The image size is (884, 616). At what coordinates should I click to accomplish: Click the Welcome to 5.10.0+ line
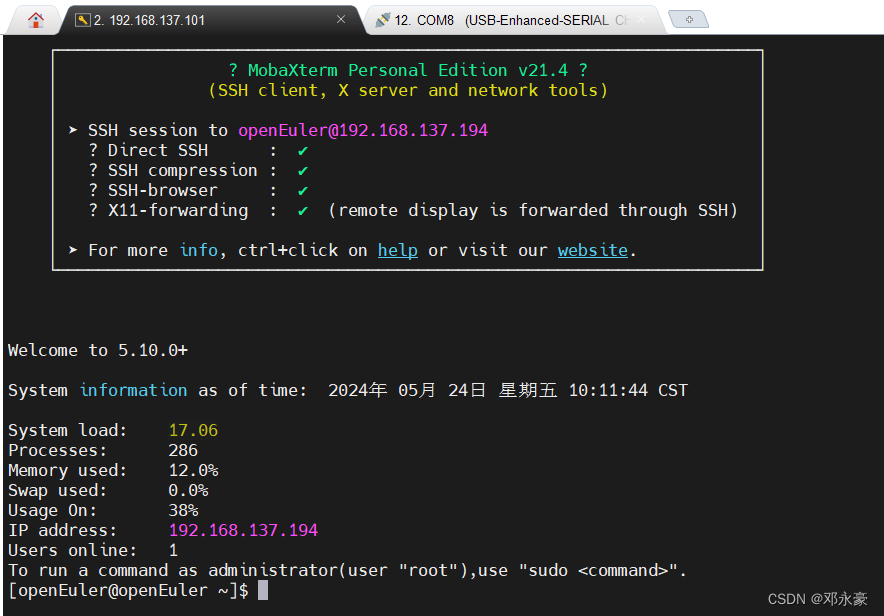(98, 351)
